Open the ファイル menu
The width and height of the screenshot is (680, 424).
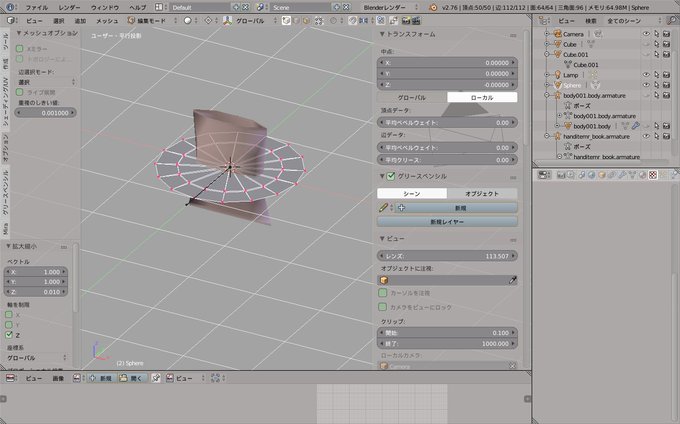point(36,8)
